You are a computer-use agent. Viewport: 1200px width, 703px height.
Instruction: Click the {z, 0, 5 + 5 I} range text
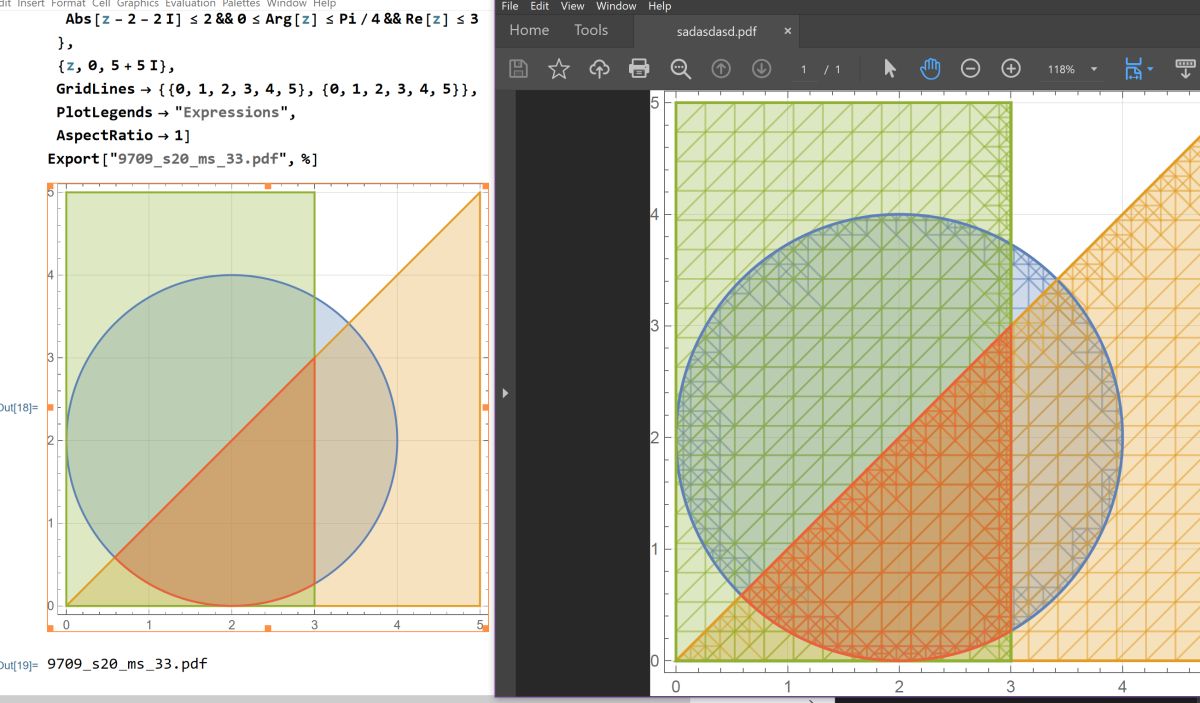click(x=115, y=66)
